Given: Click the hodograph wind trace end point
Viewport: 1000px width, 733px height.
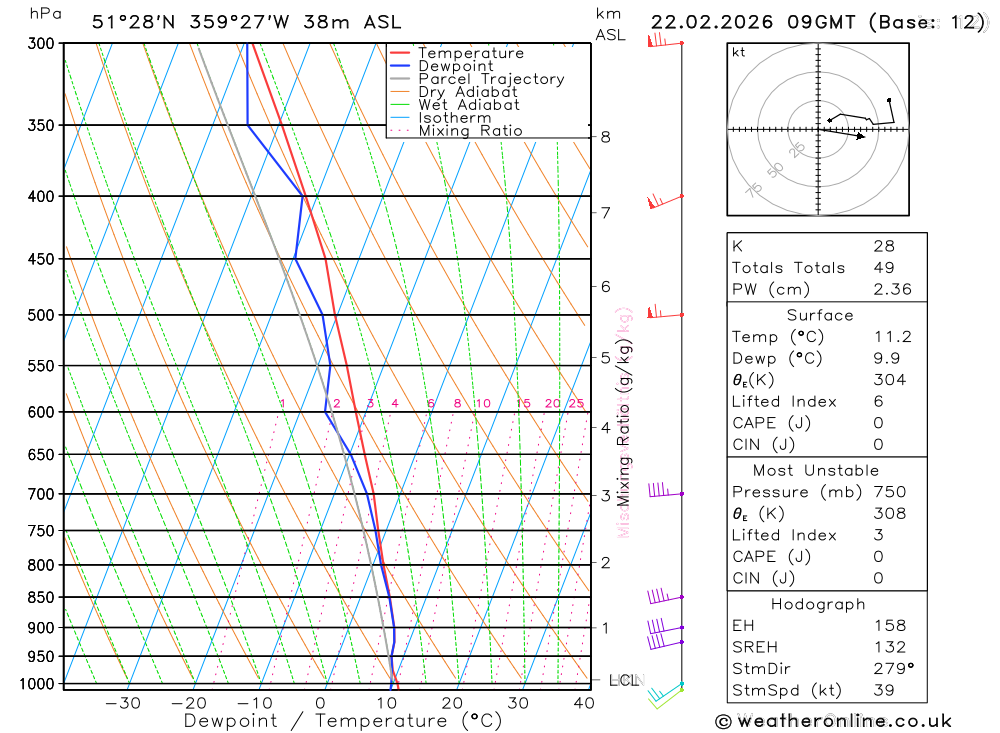Looking at the screenshot, I should click(x=889, y=100).
